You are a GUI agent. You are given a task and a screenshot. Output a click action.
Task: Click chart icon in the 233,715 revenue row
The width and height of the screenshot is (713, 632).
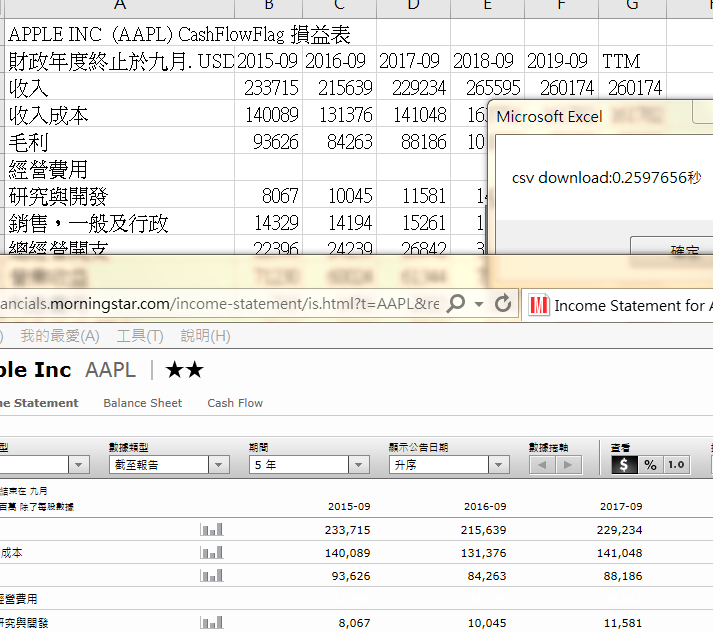click(211, 529)
